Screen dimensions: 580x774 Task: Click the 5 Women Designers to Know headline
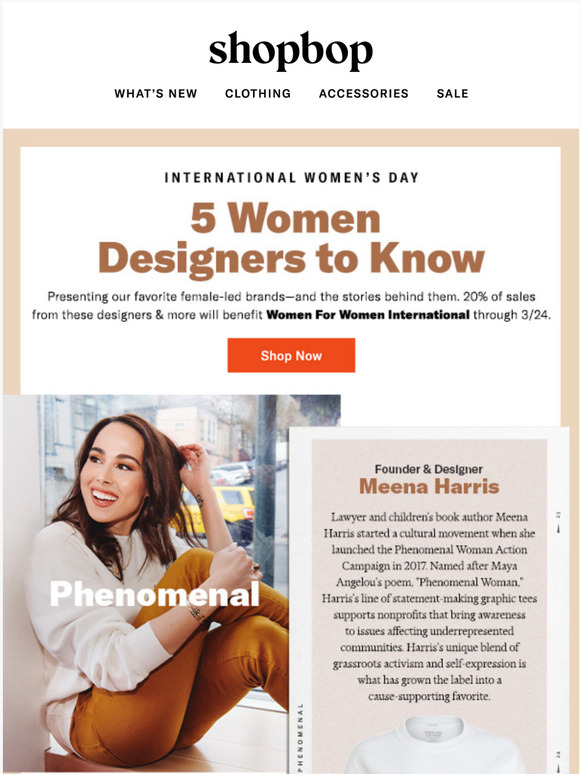click(x=291, y=238)
